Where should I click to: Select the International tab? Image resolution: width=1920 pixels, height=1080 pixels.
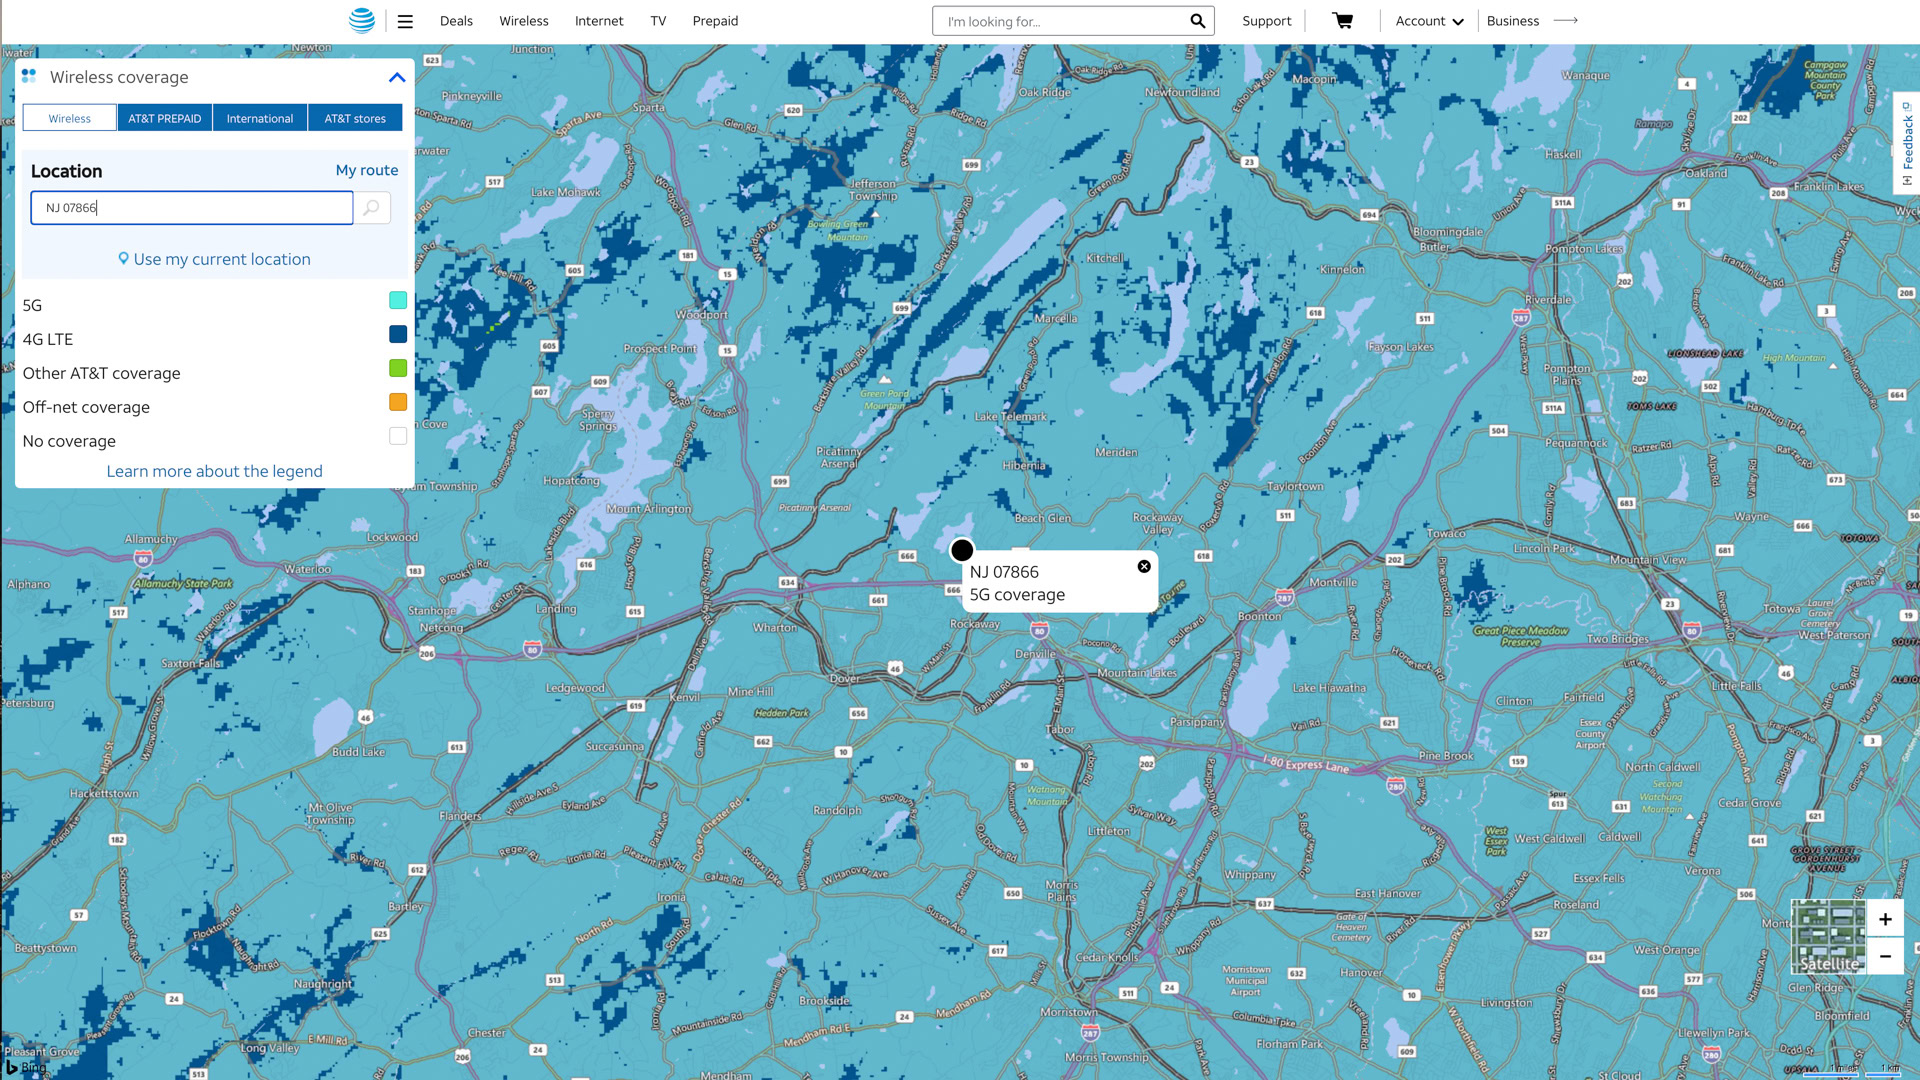point(260,118)
